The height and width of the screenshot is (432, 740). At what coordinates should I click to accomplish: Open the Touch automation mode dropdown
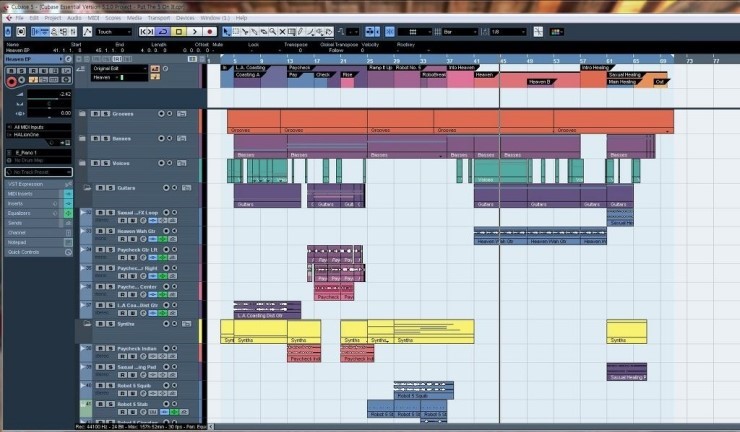tap(116, 31)
